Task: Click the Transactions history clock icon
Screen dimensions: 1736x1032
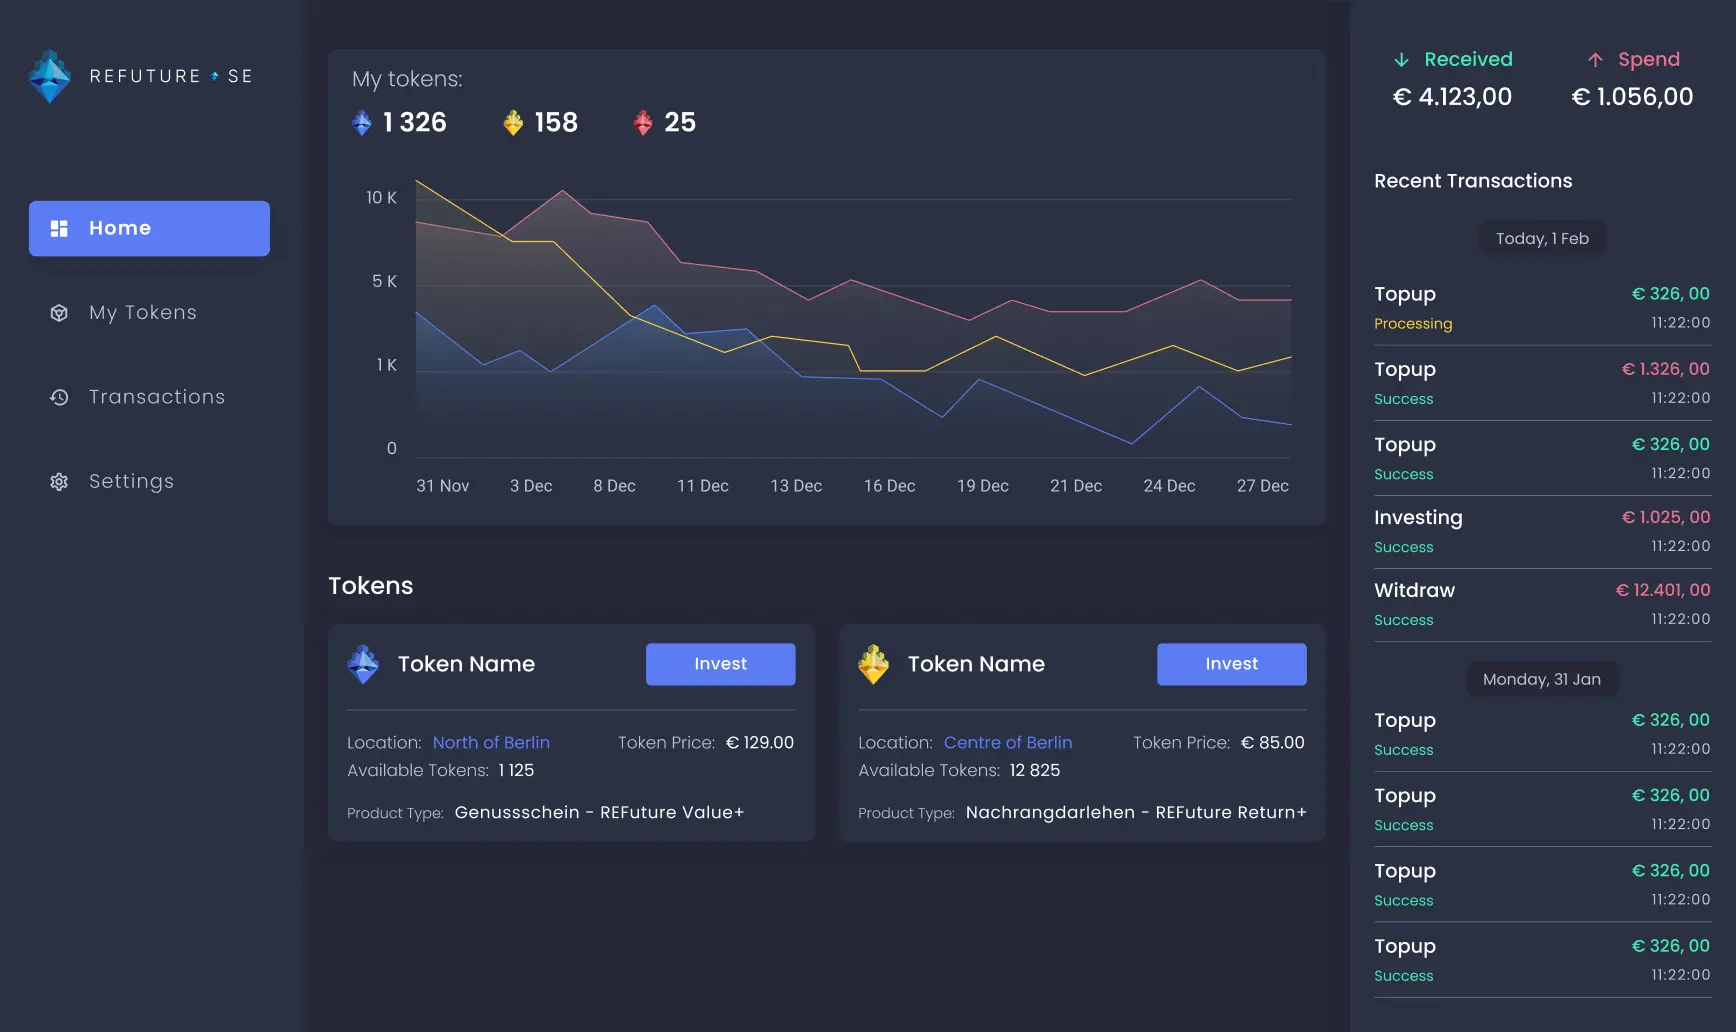Action: pos(59,397)
